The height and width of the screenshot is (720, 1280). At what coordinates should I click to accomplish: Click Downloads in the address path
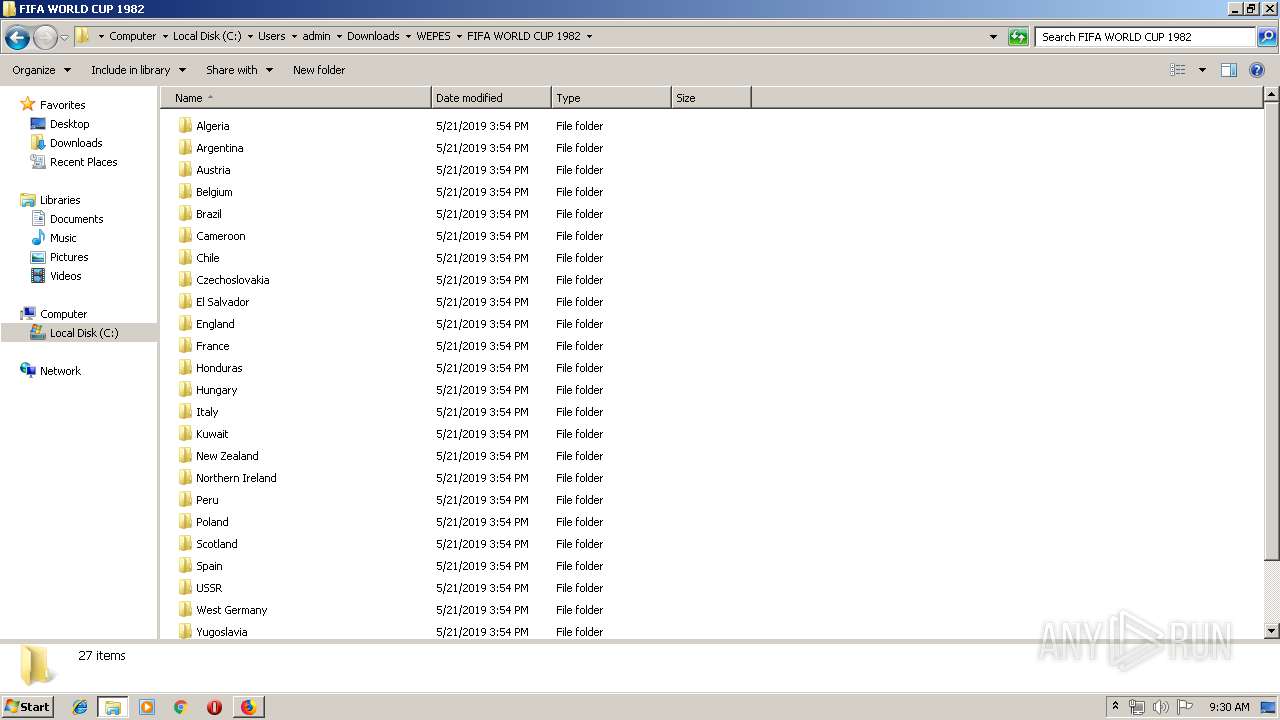tap(373, 36)
